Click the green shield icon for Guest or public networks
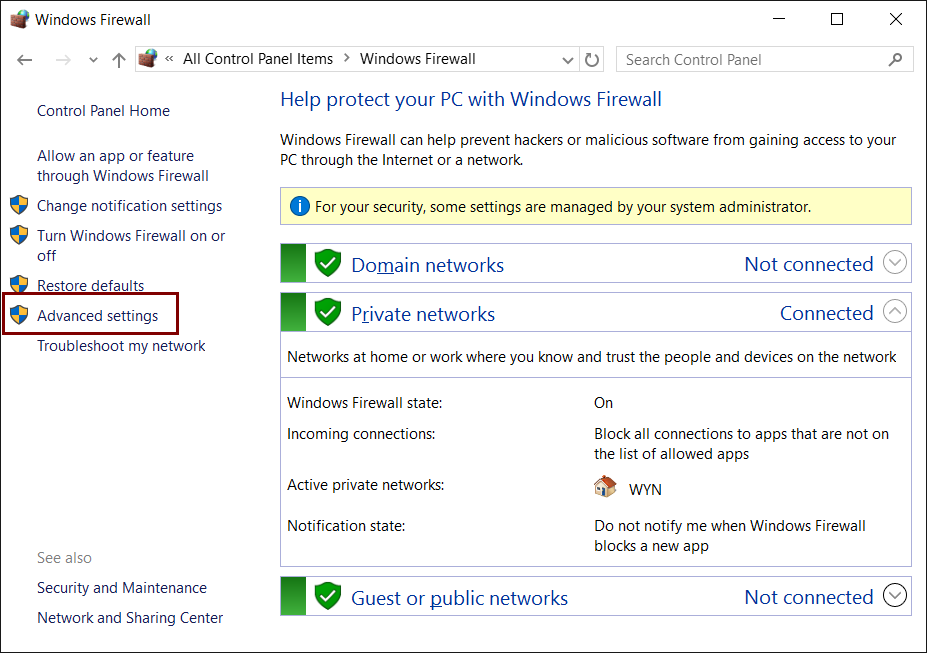Image resolution: width=927 pixels, height=653 pixels. (328, 596)
